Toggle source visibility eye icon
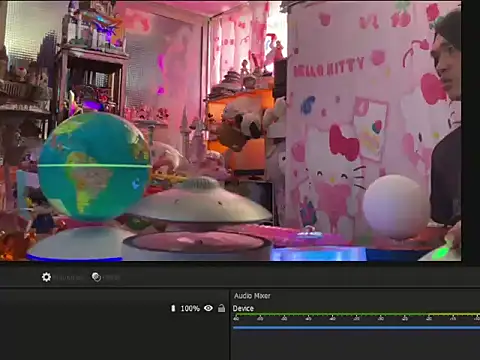The width and height of the screenshot is (480, 360). pyautogui.click(x=208, y=308)
